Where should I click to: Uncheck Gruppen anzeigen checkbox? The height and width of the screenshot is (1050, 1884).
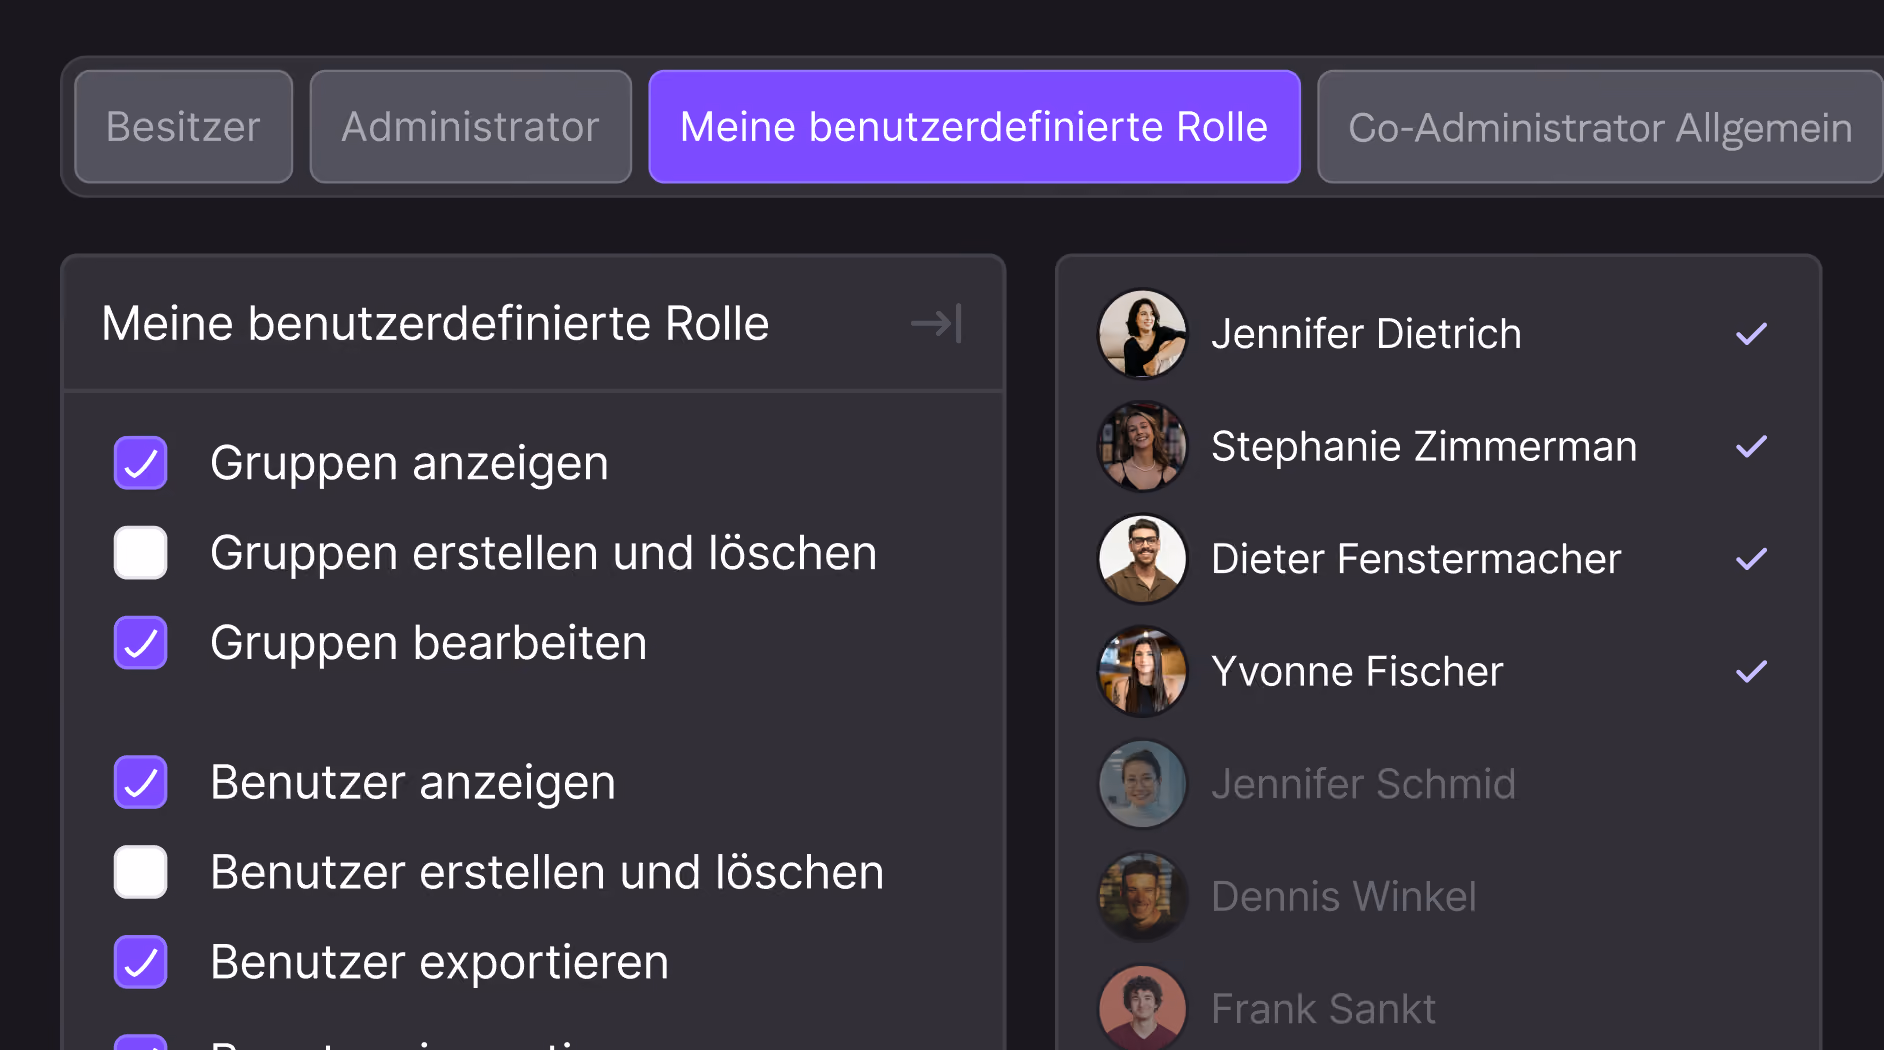tap(140, 463)
